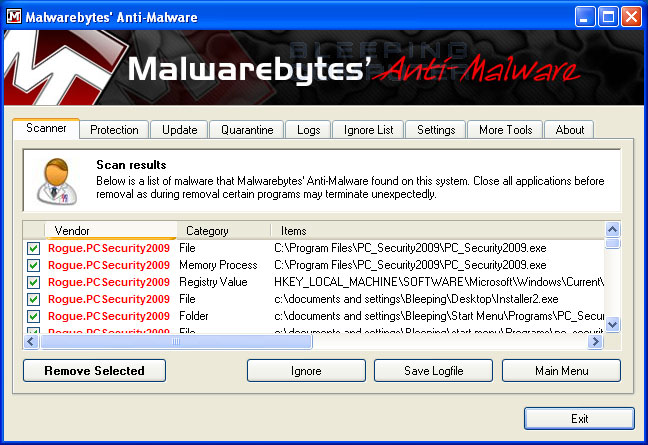Maximize the Malwarebytes window
This screenshot has height=445, width=648.
click(608, 17)
